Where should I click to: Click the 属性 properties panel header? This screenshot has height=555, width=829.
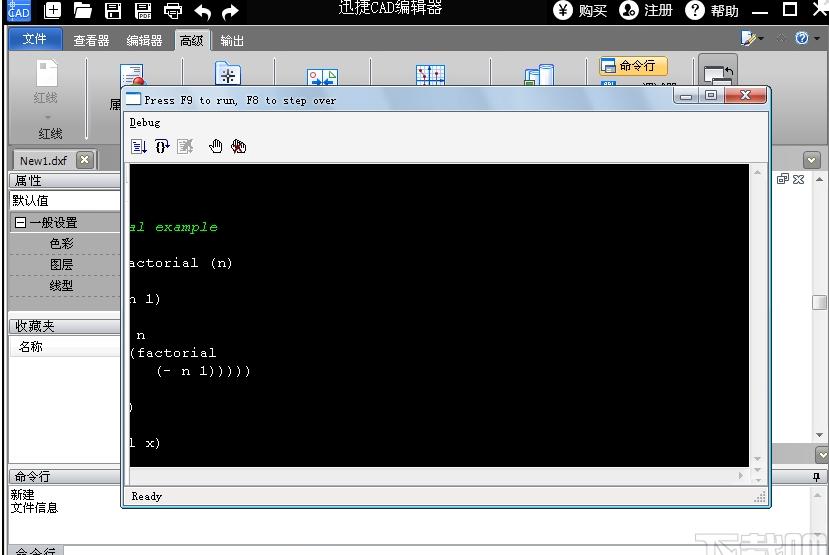[x=65, y=181]
